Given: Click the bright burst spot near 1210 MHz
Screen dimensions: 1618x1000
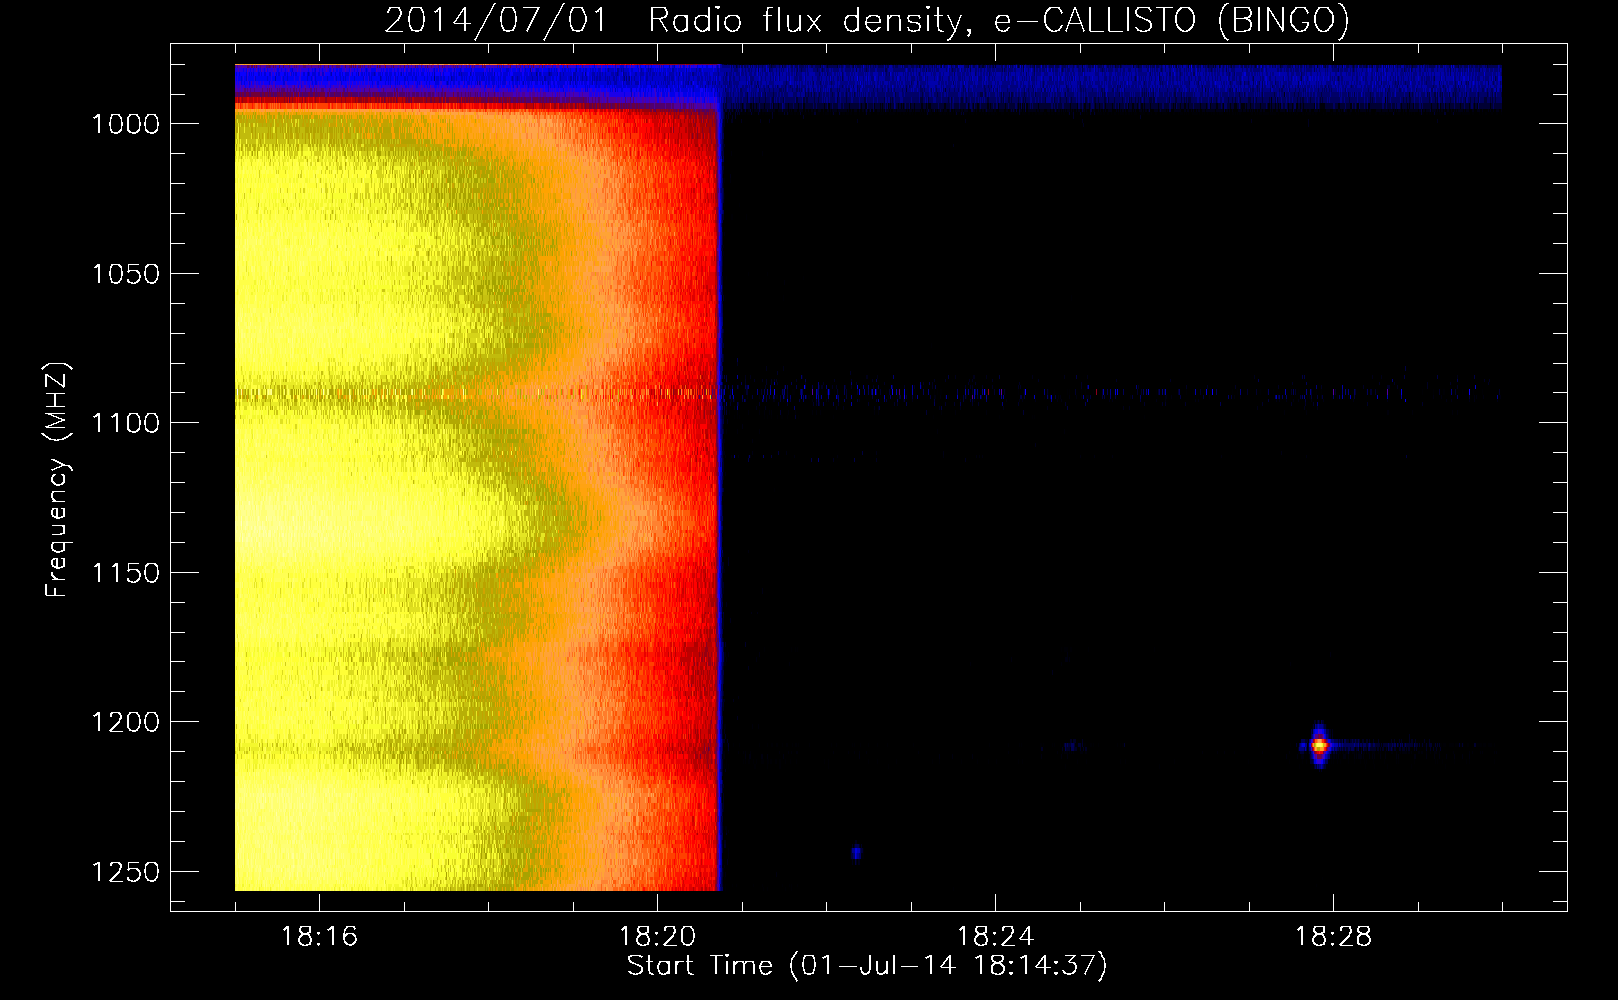Looking at the screenshot, I should tap(1319, 745).
